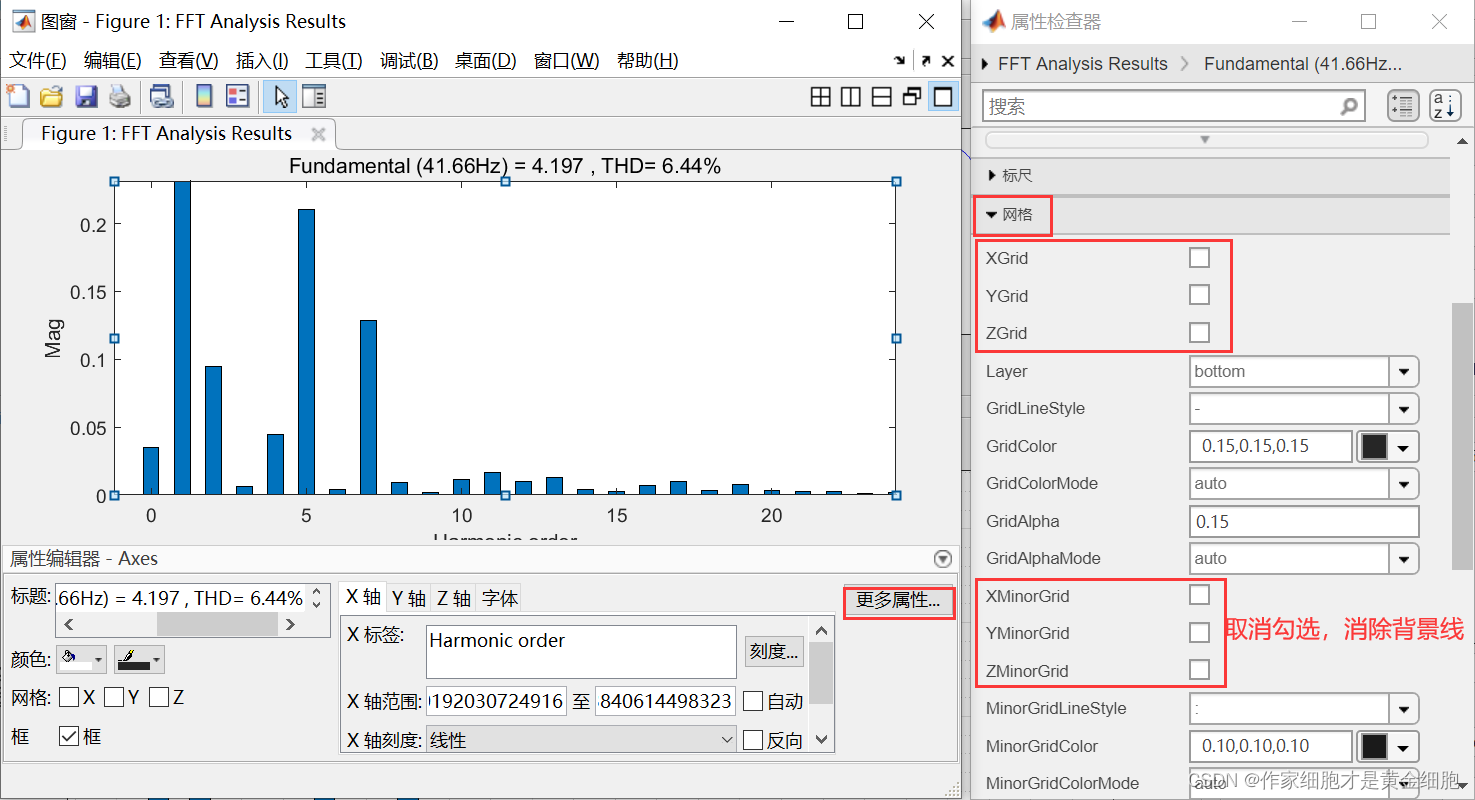Select the left/right tile layout icon
The width and height of the screenshot is (1475, 800).
tap(851, 97)
